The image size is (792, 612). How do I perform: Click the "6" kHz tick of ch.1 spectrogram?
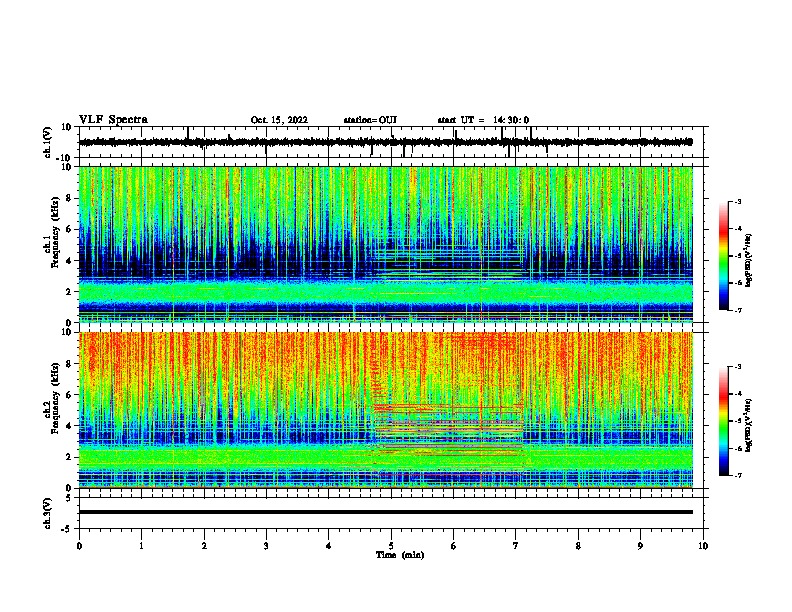point(70,229)
